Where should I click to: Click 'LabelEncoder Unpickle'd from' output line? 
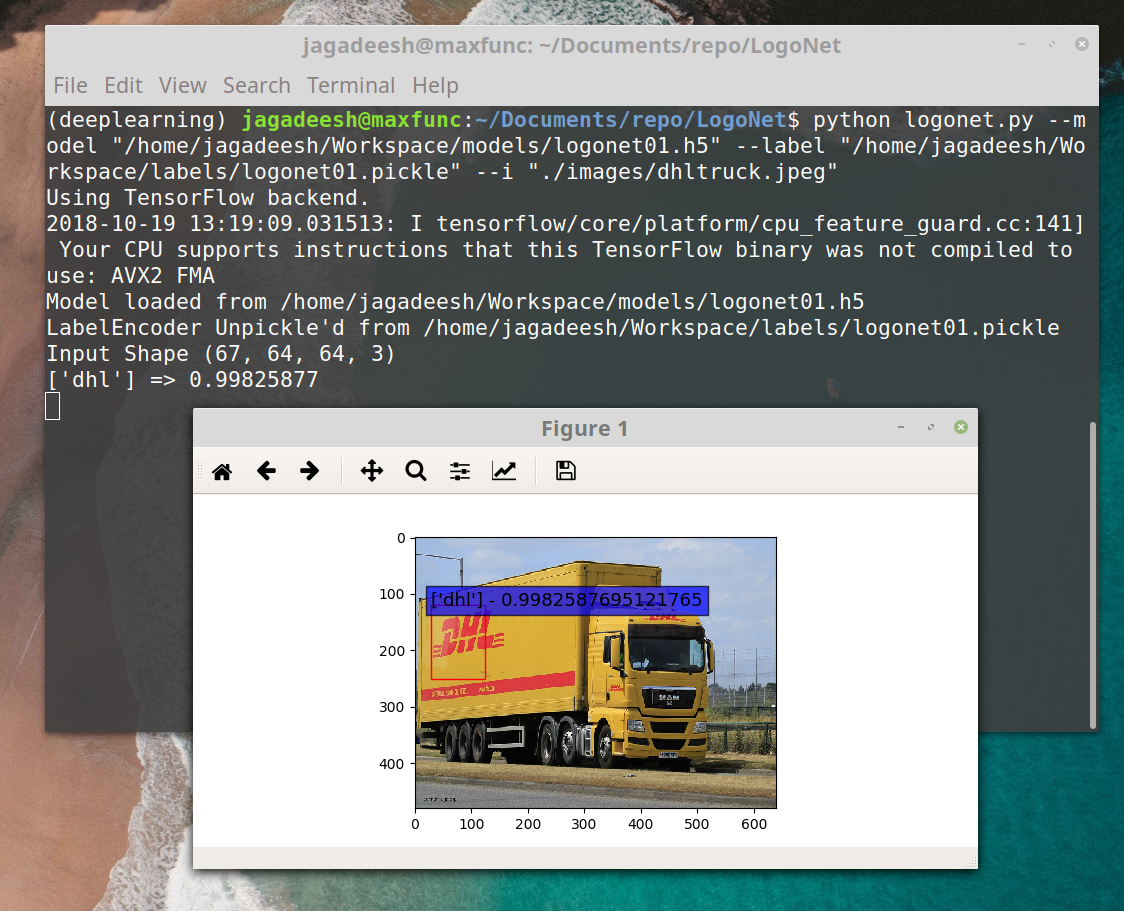pos(553,328)
